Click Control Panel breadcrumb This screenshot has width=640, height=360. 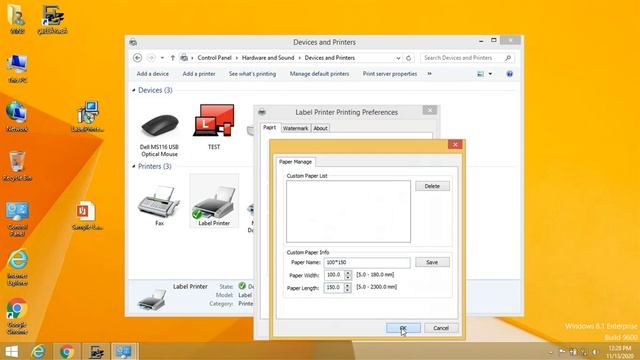pyautogui.click(x=214, y=58)
